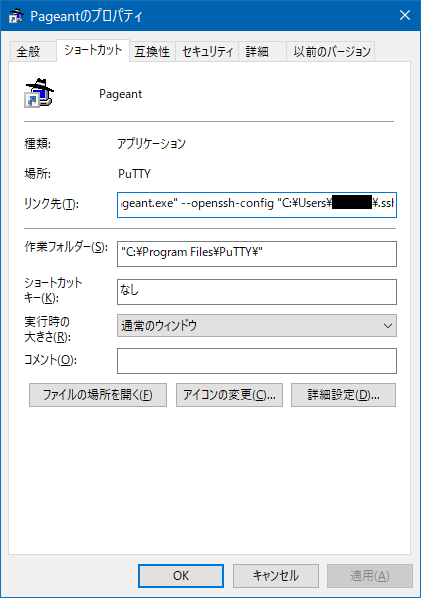Expand the 実行時の大きさ dropdown
The width and height of the screenshot is (421, 598).
257,325
